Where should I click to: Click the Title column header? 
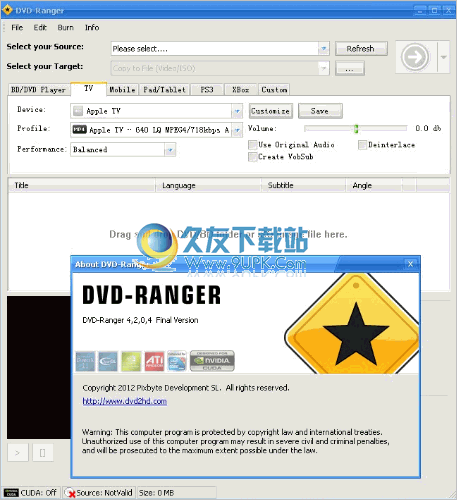coord(82,185)
